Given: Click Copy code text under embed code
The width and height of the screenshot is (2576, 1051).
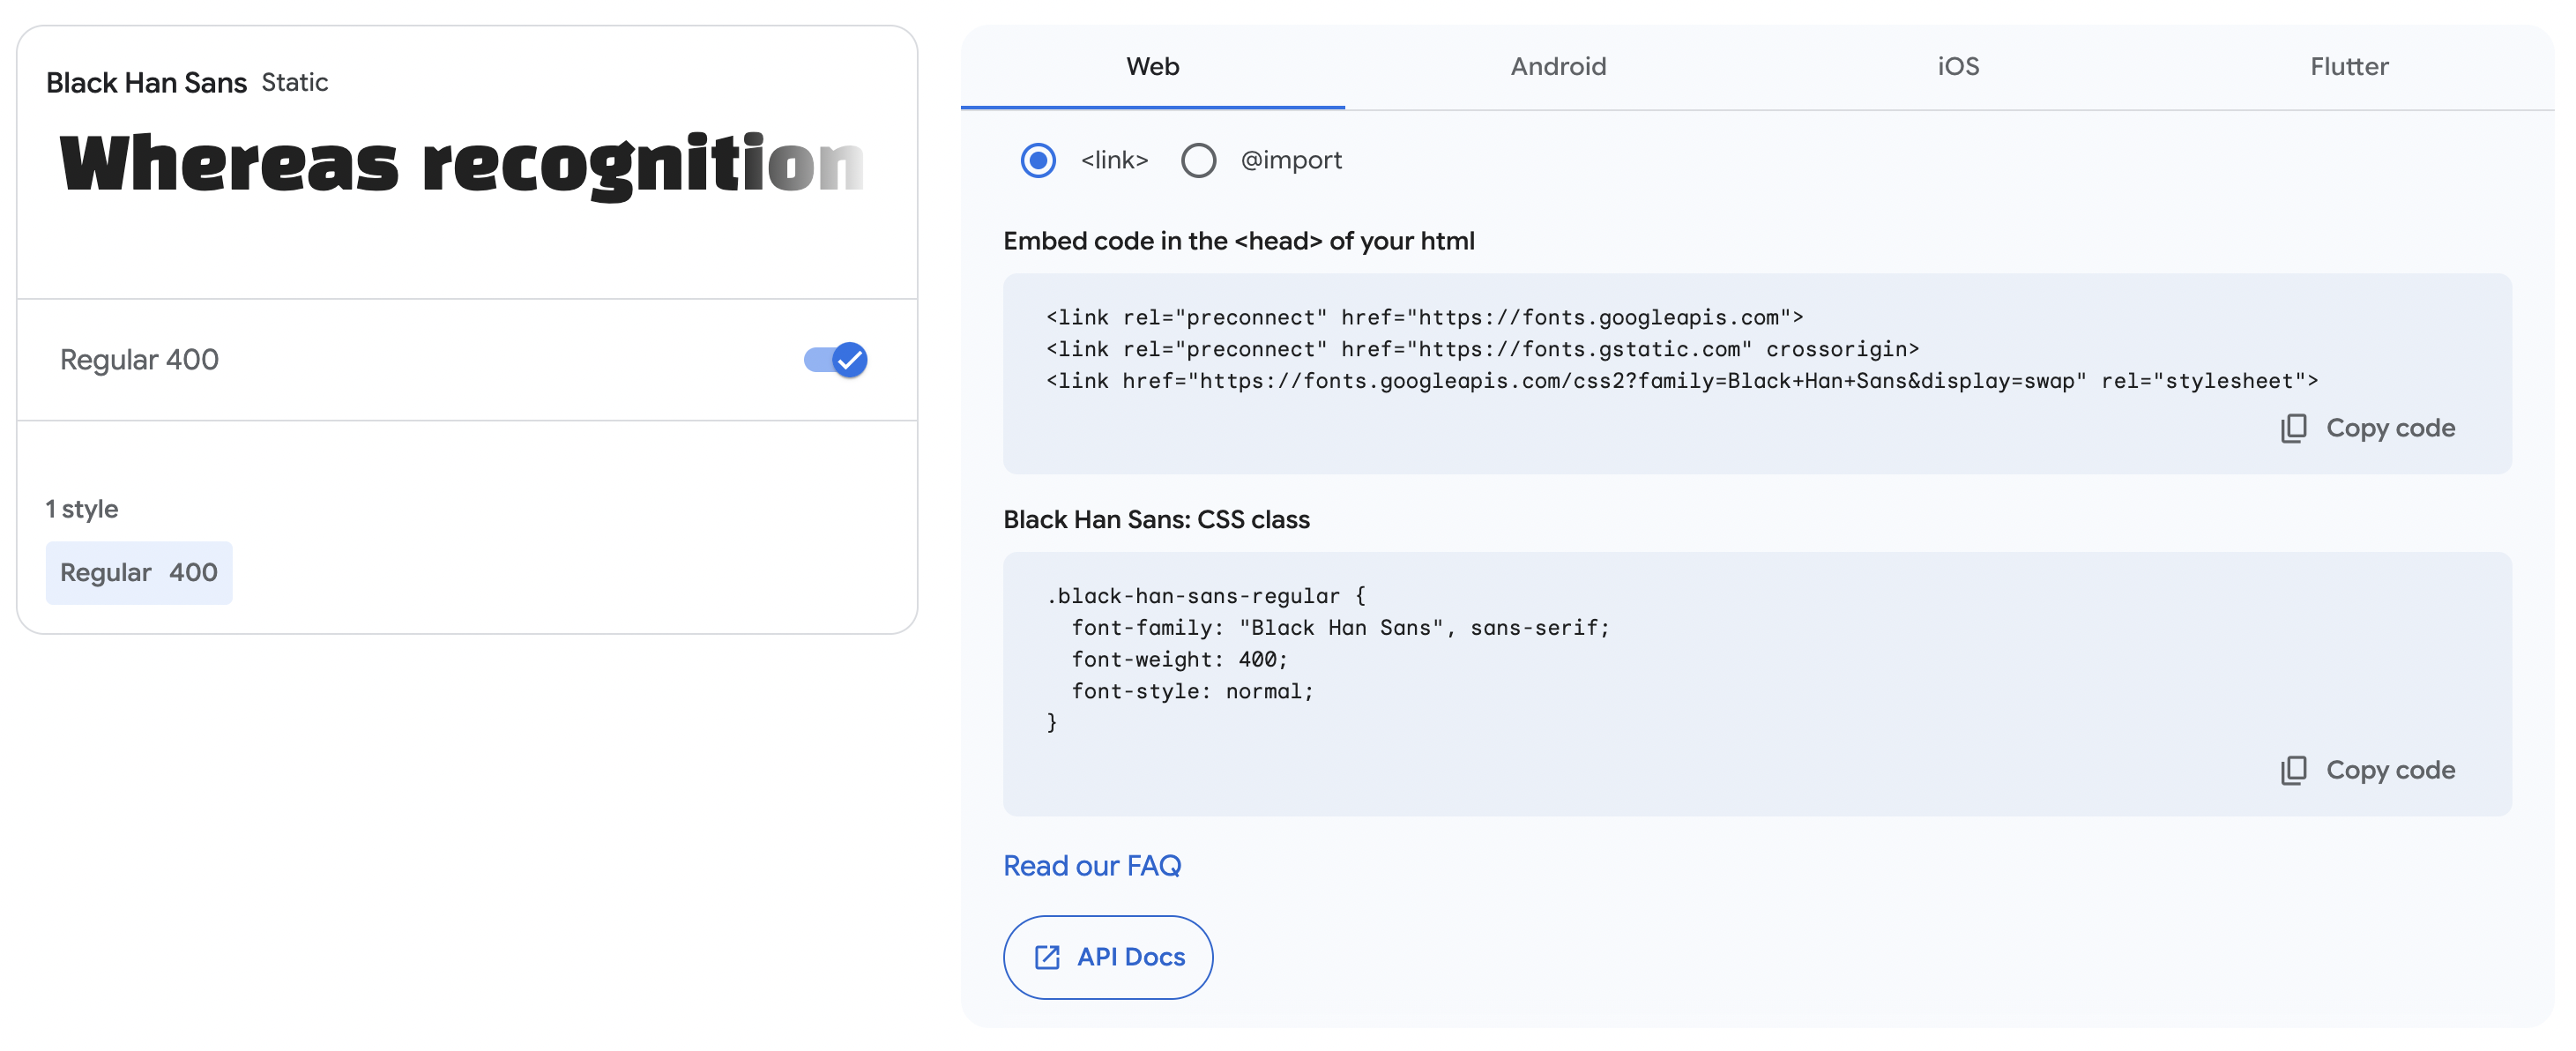Looking at the screenshot, I should click(x=2389, y=428).
